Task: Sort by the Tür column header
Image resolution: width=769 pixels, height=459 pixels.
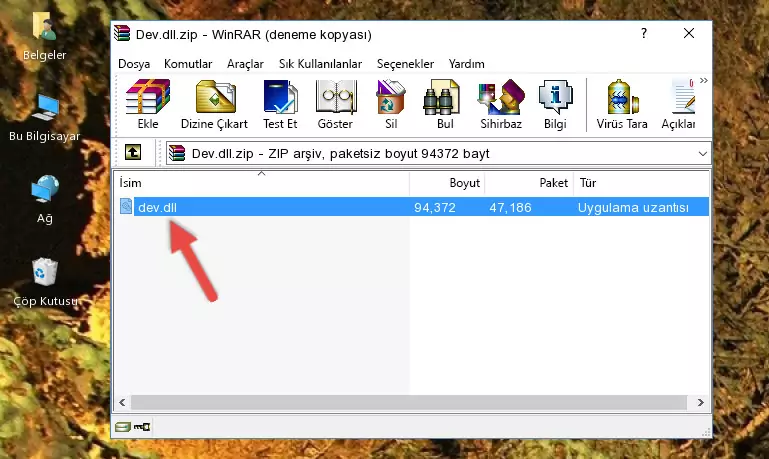Action: (x=641, y=183)
